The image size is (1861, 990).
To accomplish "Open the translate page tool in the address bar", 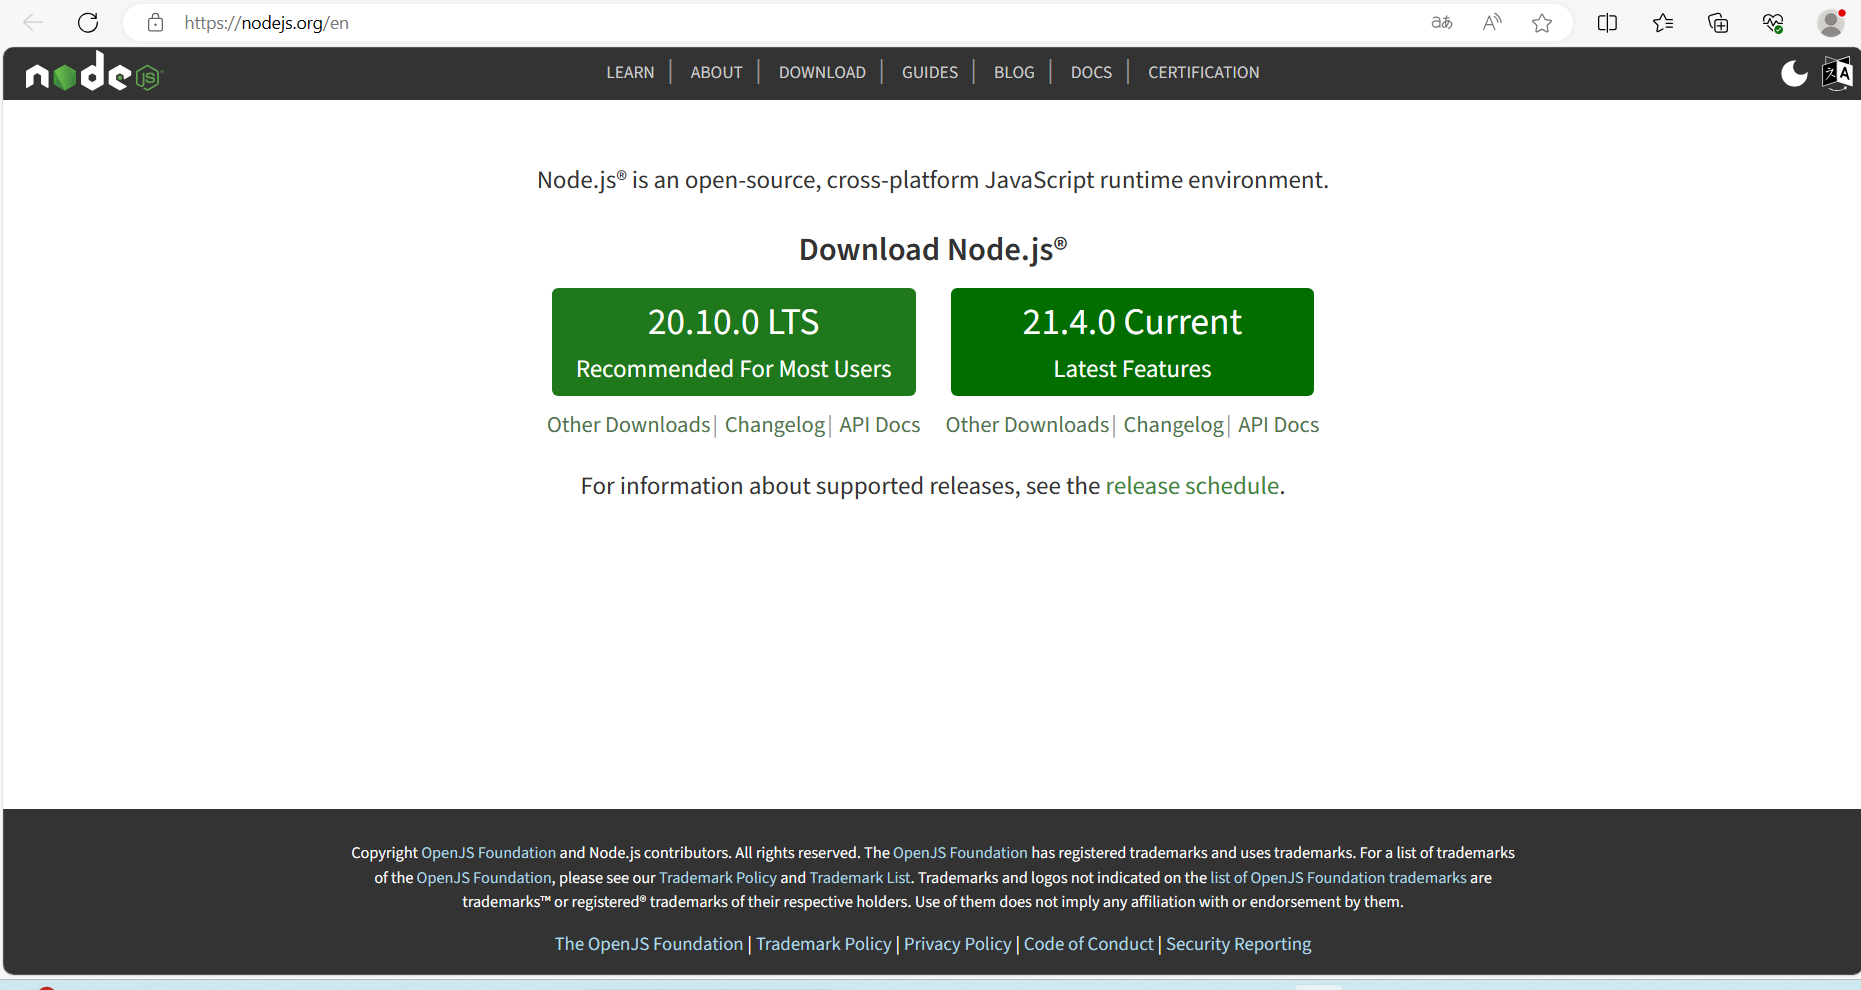I will (x=1442, y=22).
